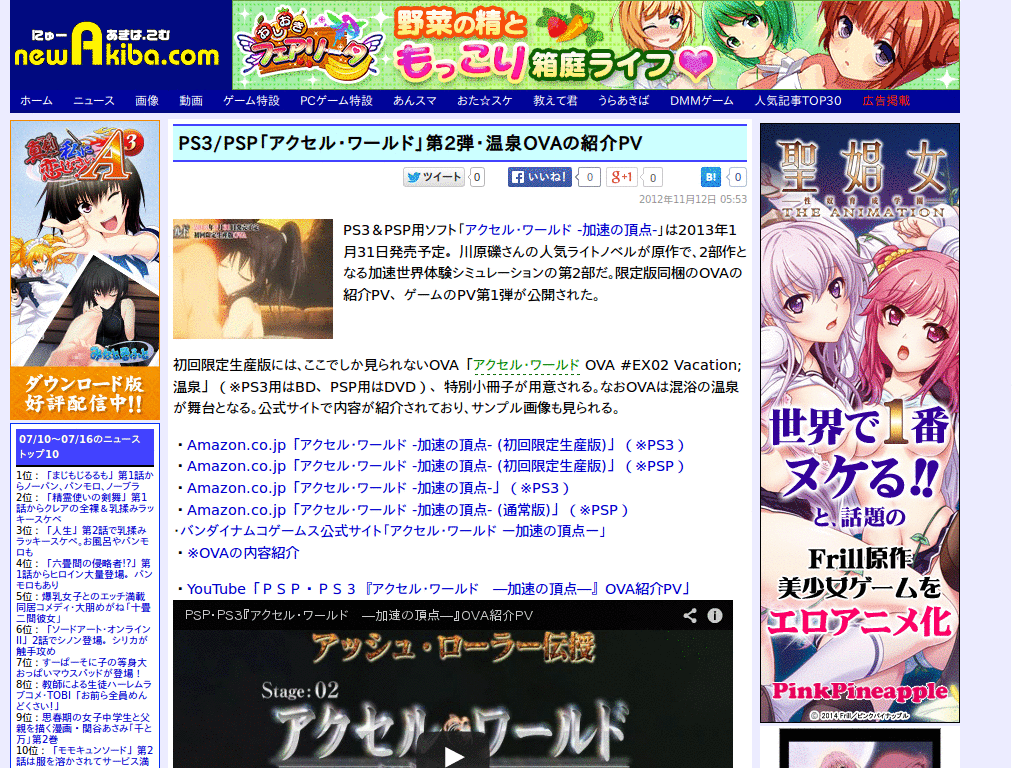This screenshot has height=768, width=1024.
Task: Click the red 広告掲載 menu link
Action: [886, 101]
